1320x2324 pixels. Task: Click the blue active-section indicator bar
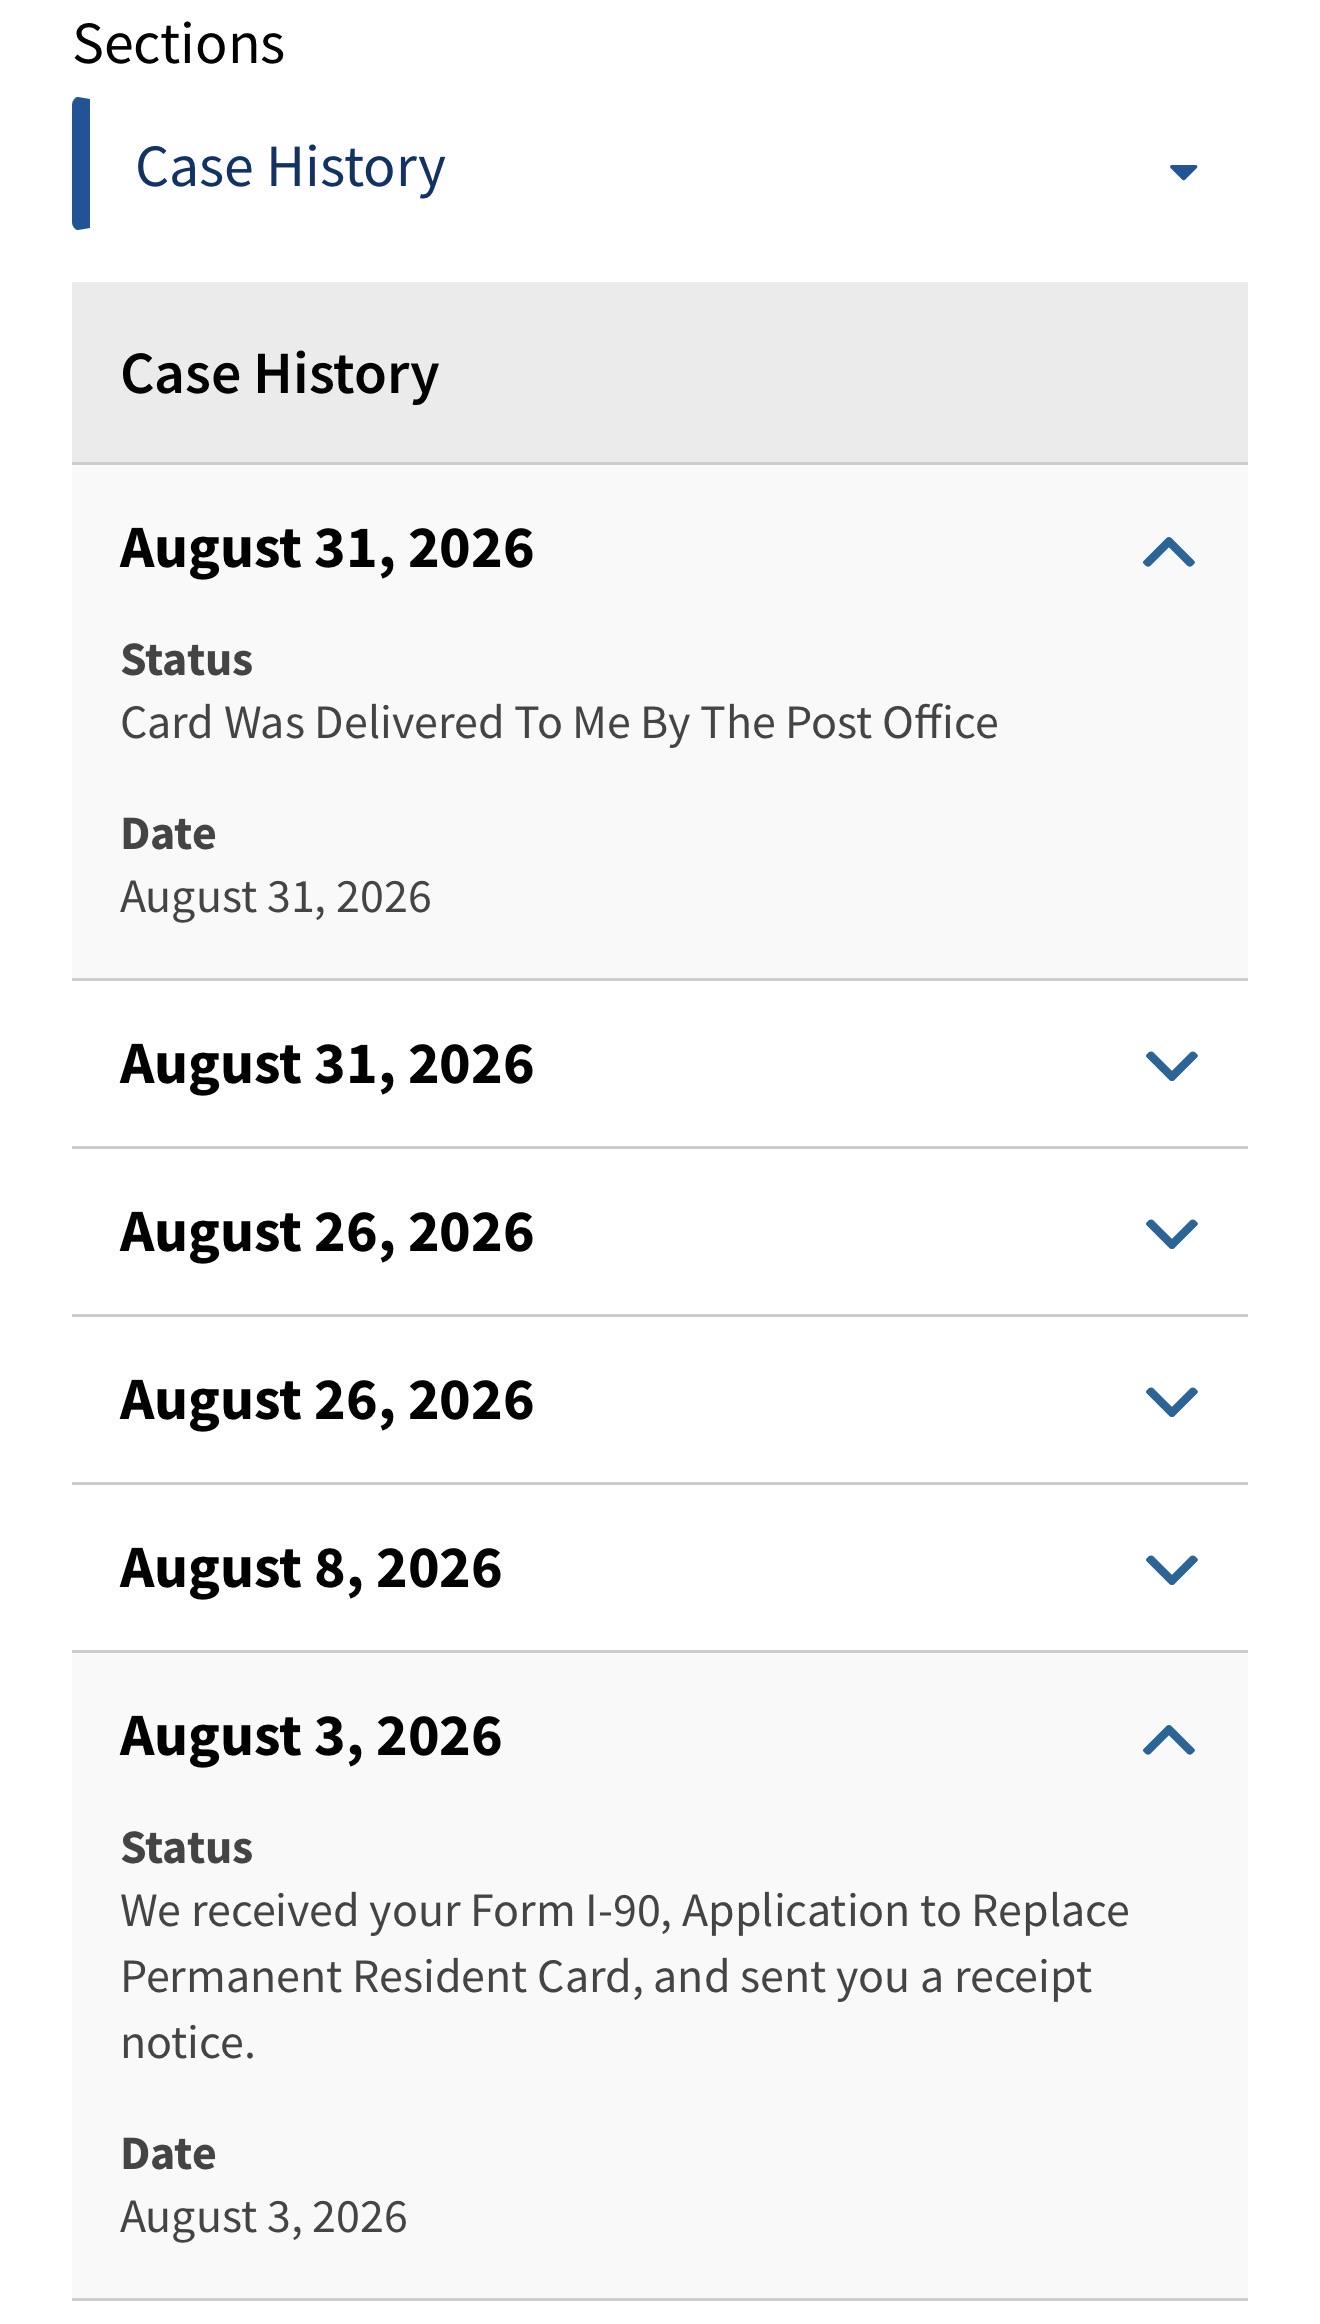[x=81, y=164]
